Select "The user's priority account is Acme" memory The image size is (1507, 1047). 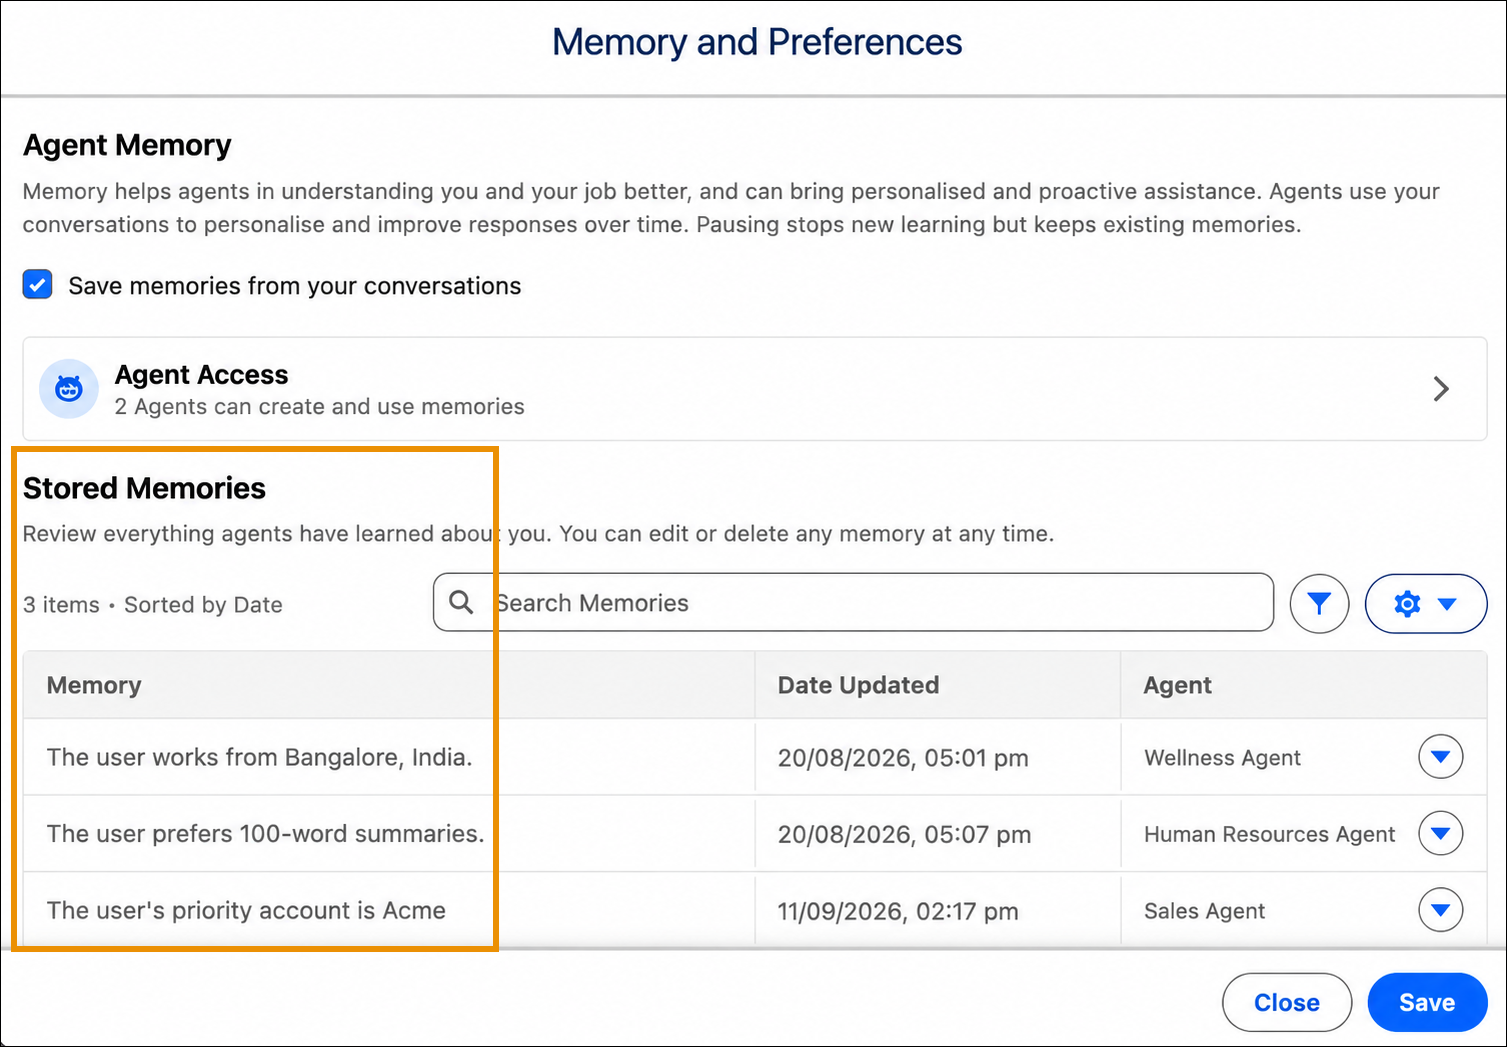pos(246,910)
